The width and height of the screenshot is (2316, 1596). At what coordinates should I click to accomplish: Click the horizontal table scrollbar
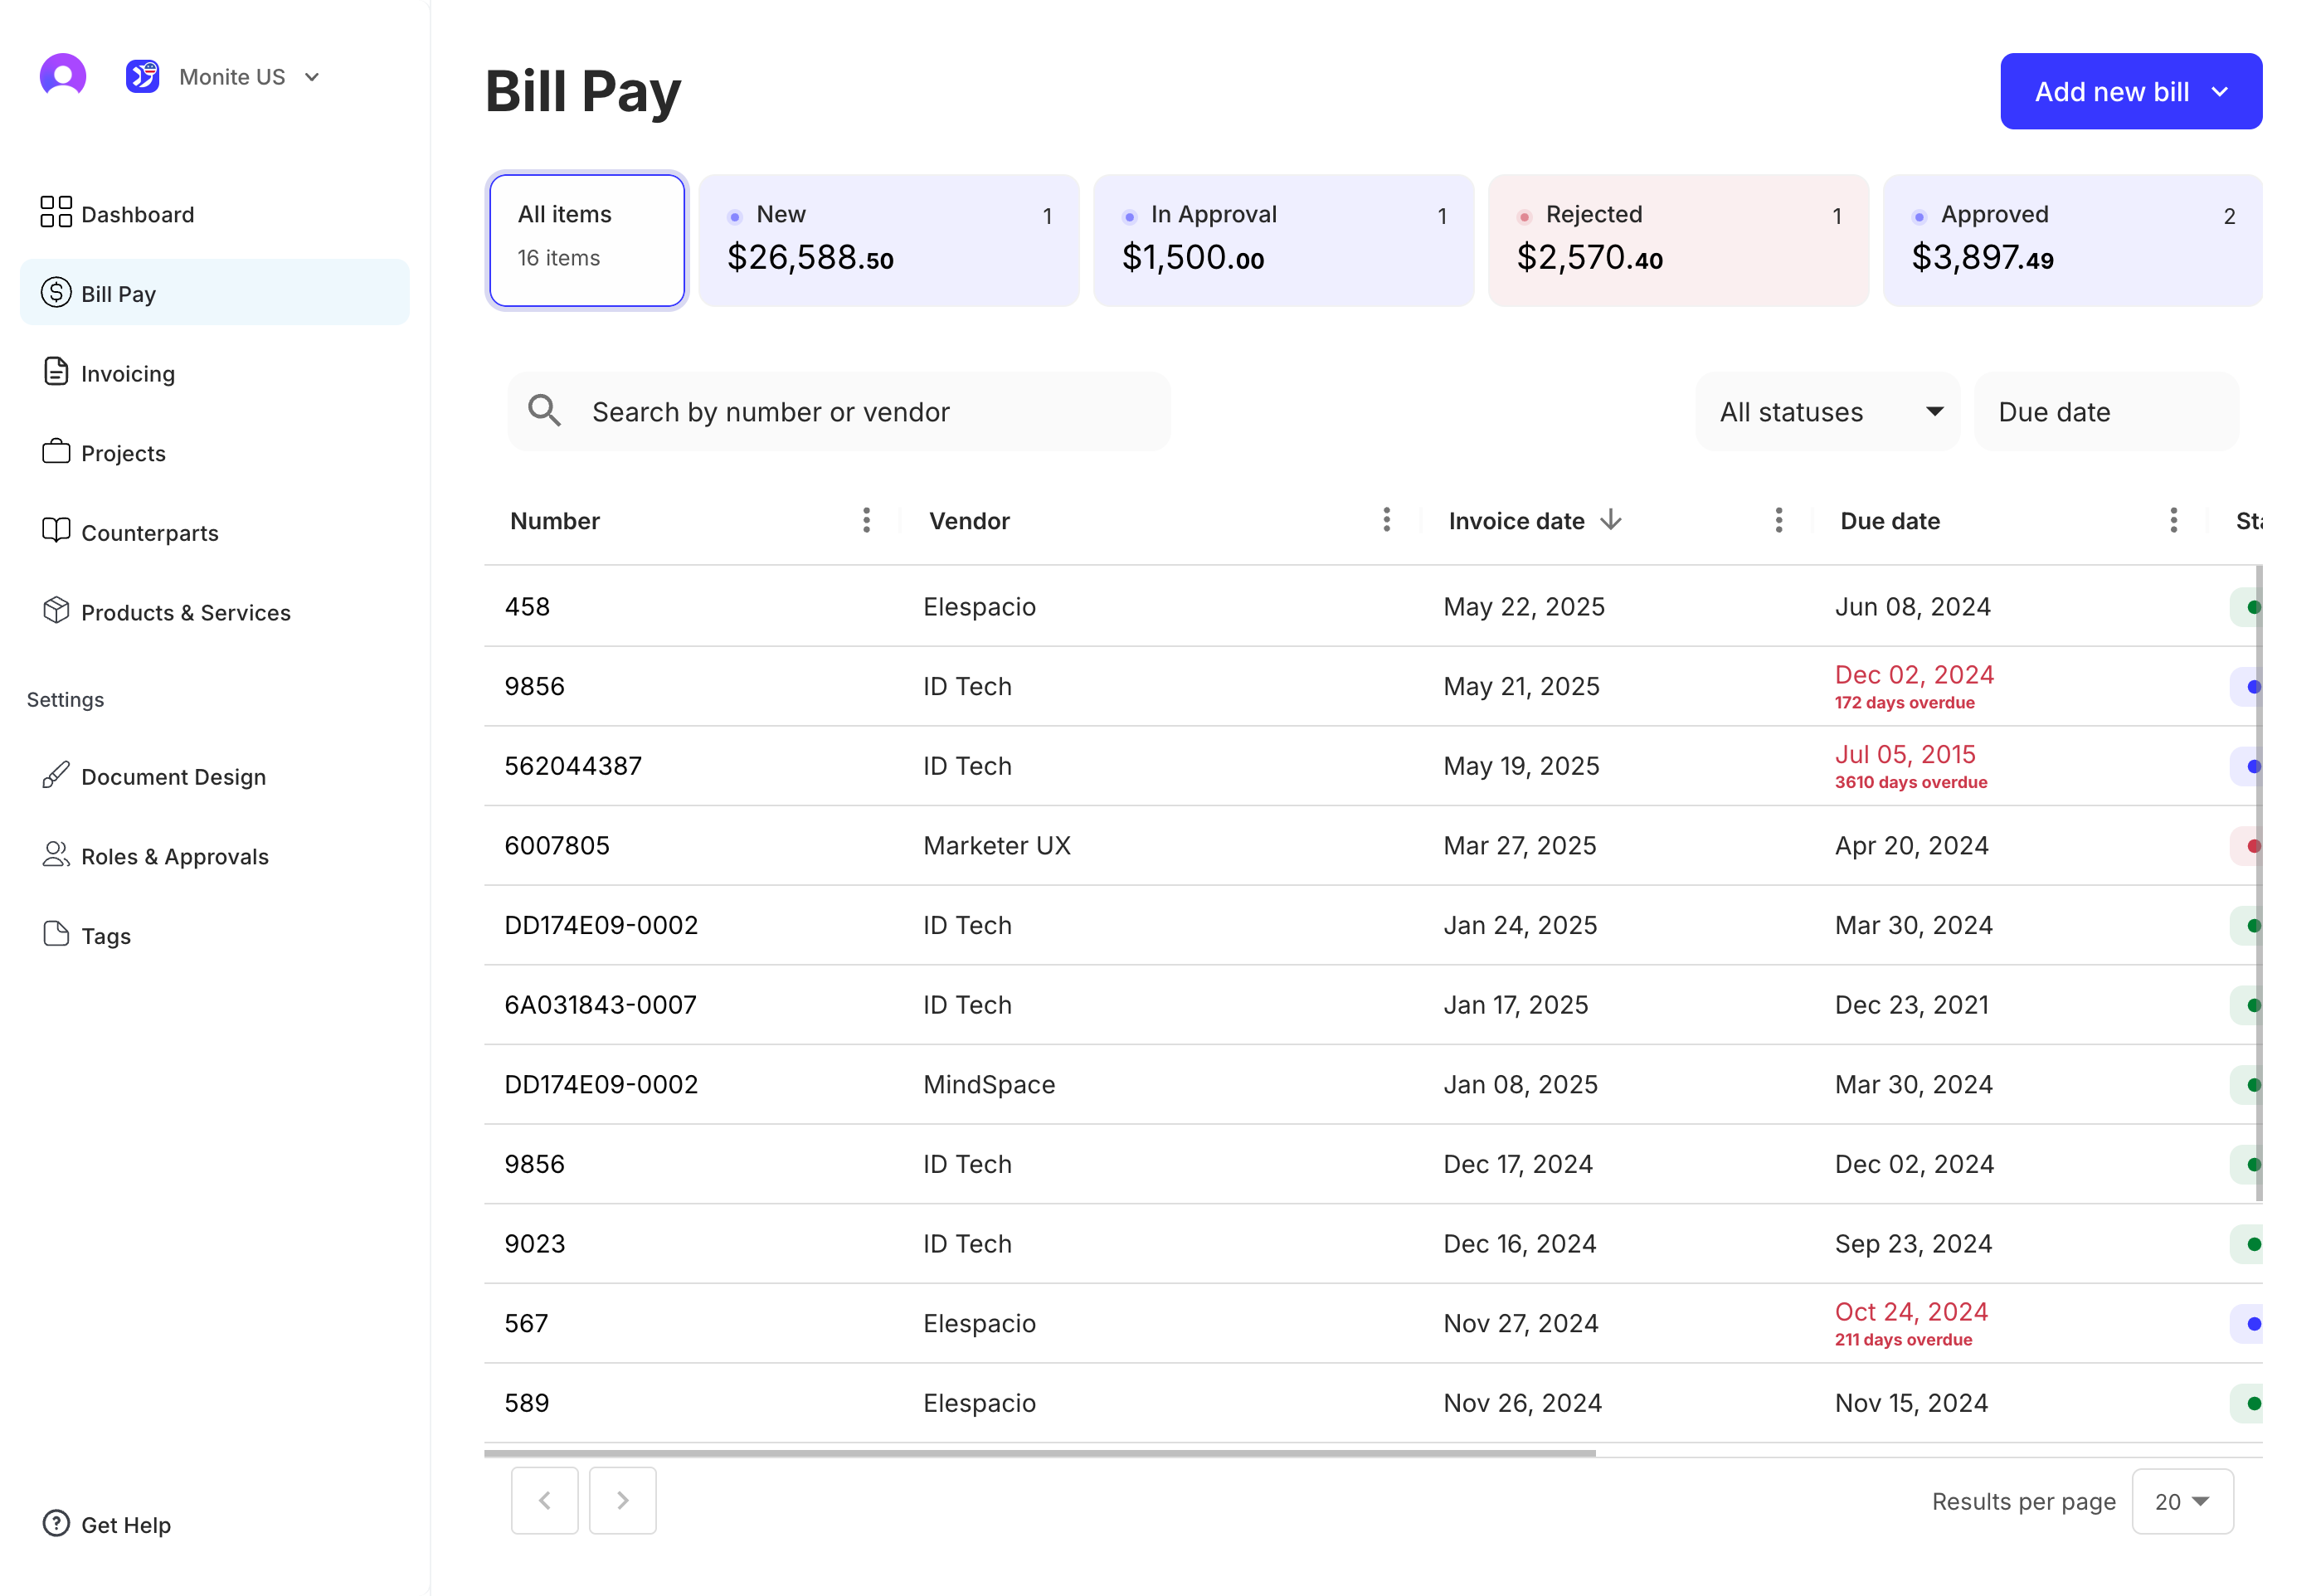click(x=1040, y=1454)
